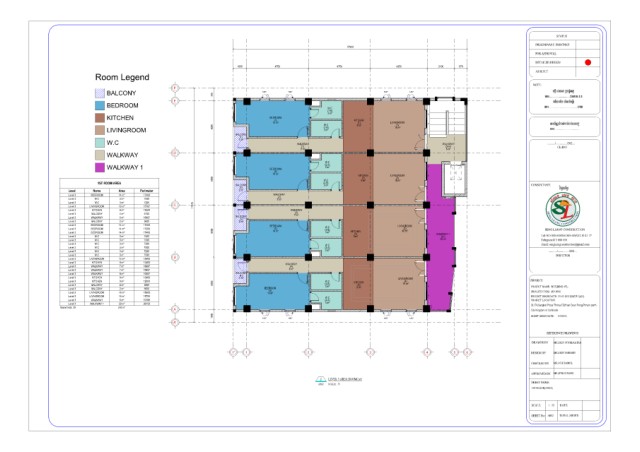Select the WALKWAY 1 text label in legend
The width and height of the screenshot is (640, 452).
tap(124, 167)
